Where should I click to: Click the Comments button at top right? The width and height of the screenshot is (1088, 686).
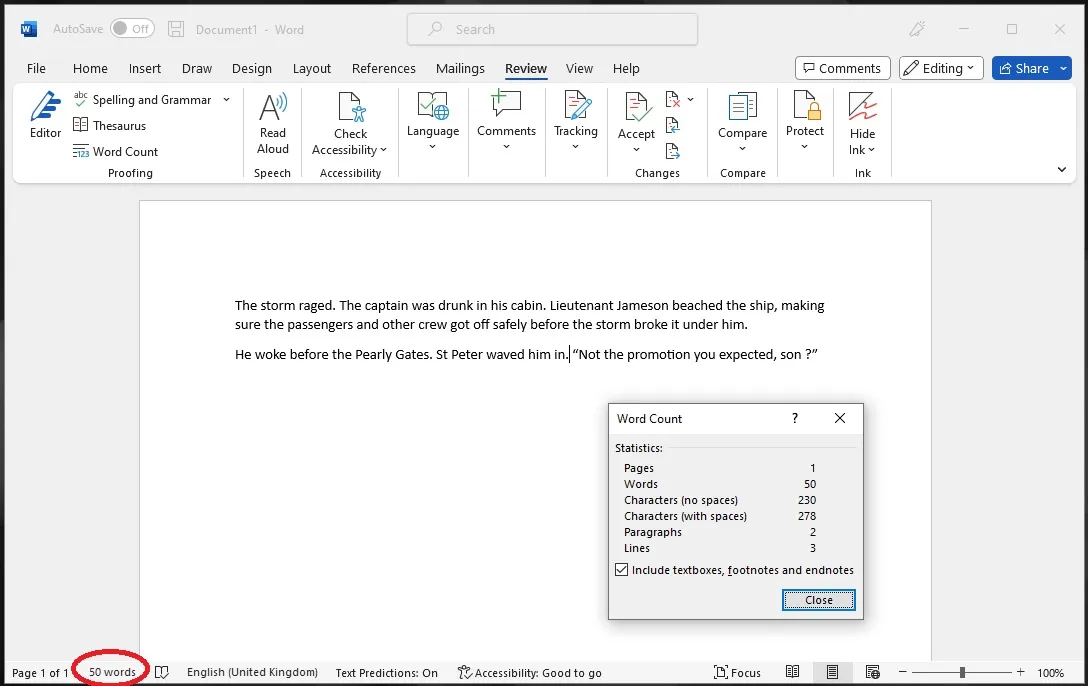pyautogui.click(x=842, y=68)
